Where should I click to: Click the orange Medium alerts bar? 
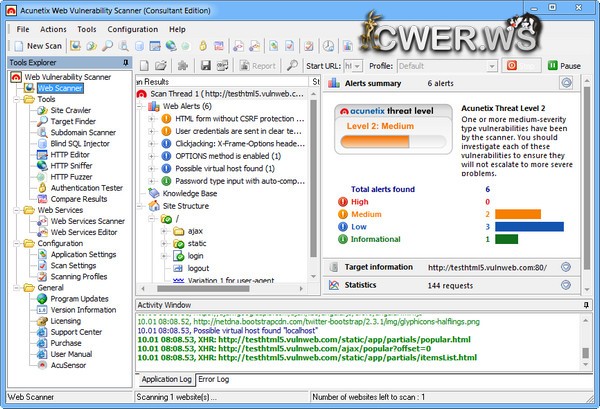click(x=518, y=214)
